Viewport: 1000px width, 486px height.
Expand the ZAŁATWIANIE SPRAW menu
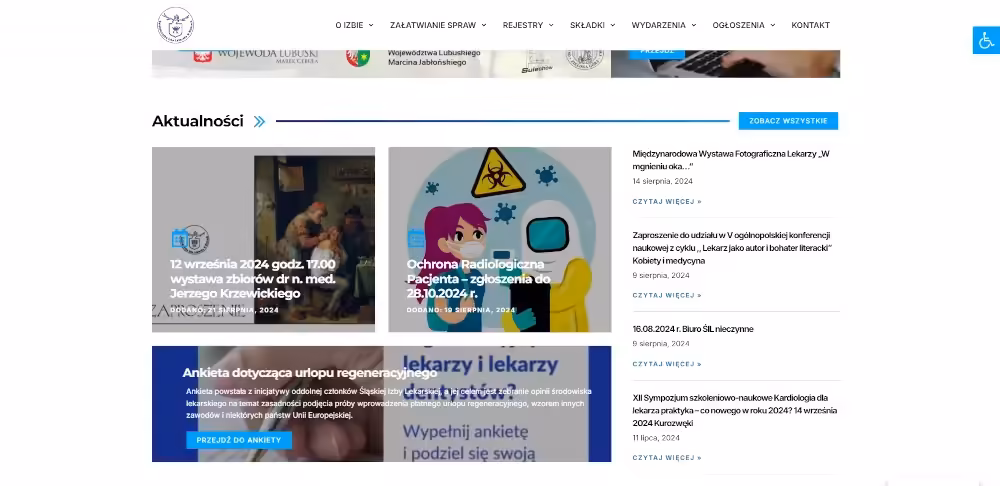(438, 26)
